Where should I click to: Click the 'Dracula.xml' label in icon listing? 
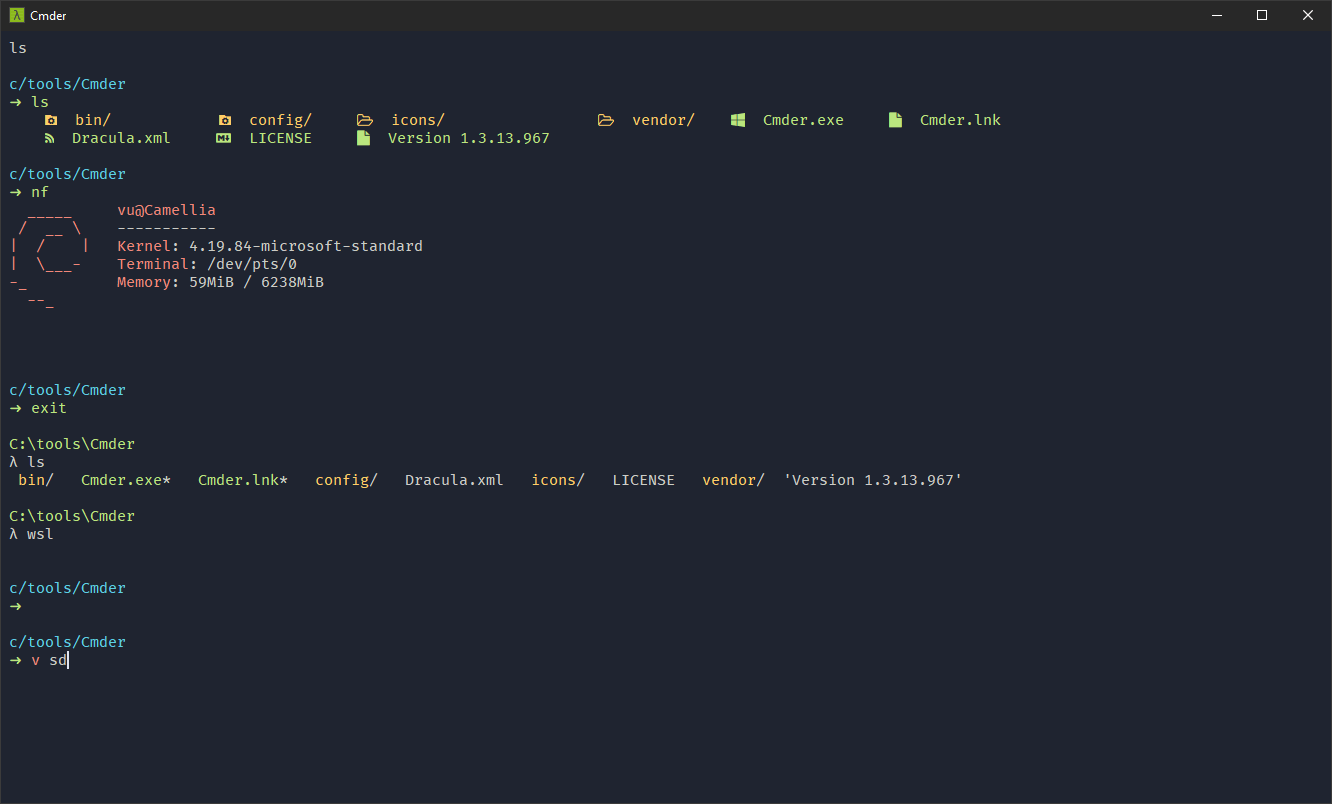(x=121, y=138)
